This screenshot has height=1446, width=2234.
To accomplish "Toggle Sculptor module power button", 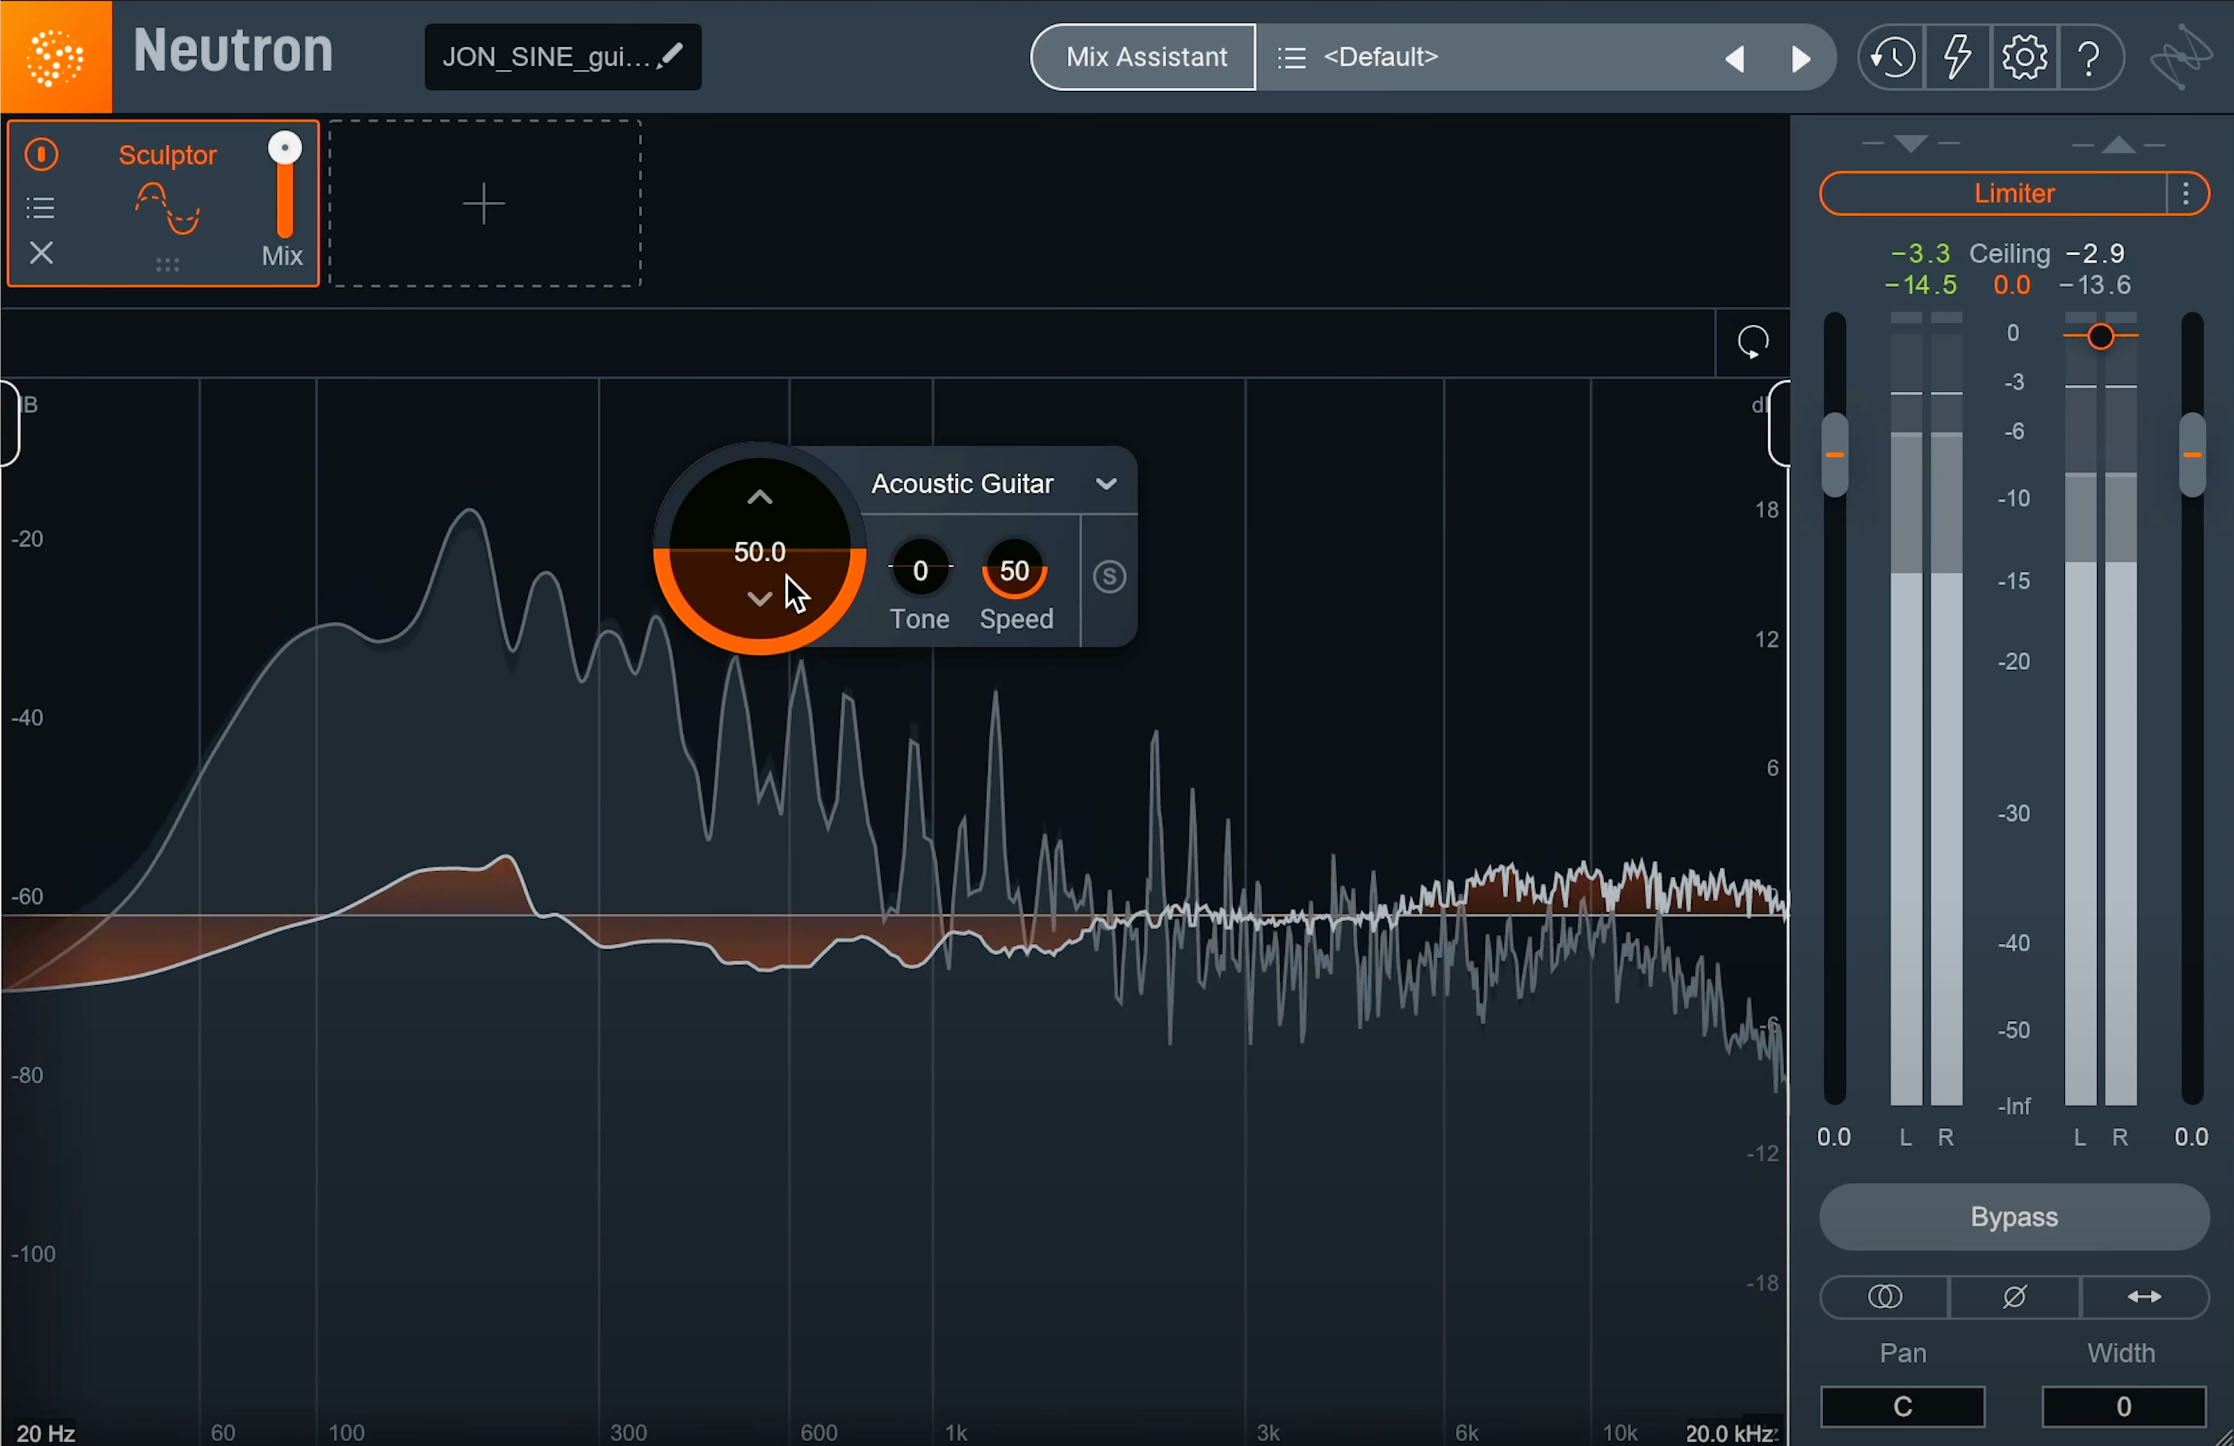I will 41,154.
